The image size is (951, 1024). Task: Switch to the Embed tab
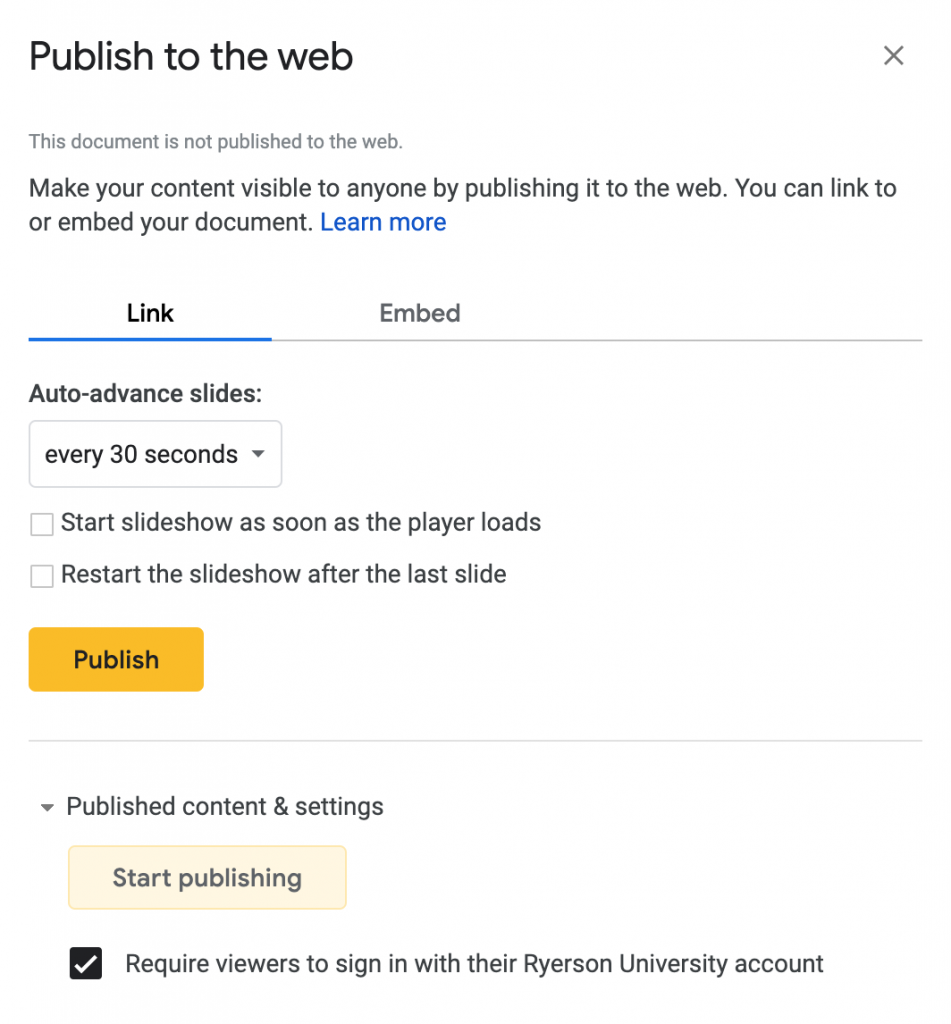coord(420,313)
